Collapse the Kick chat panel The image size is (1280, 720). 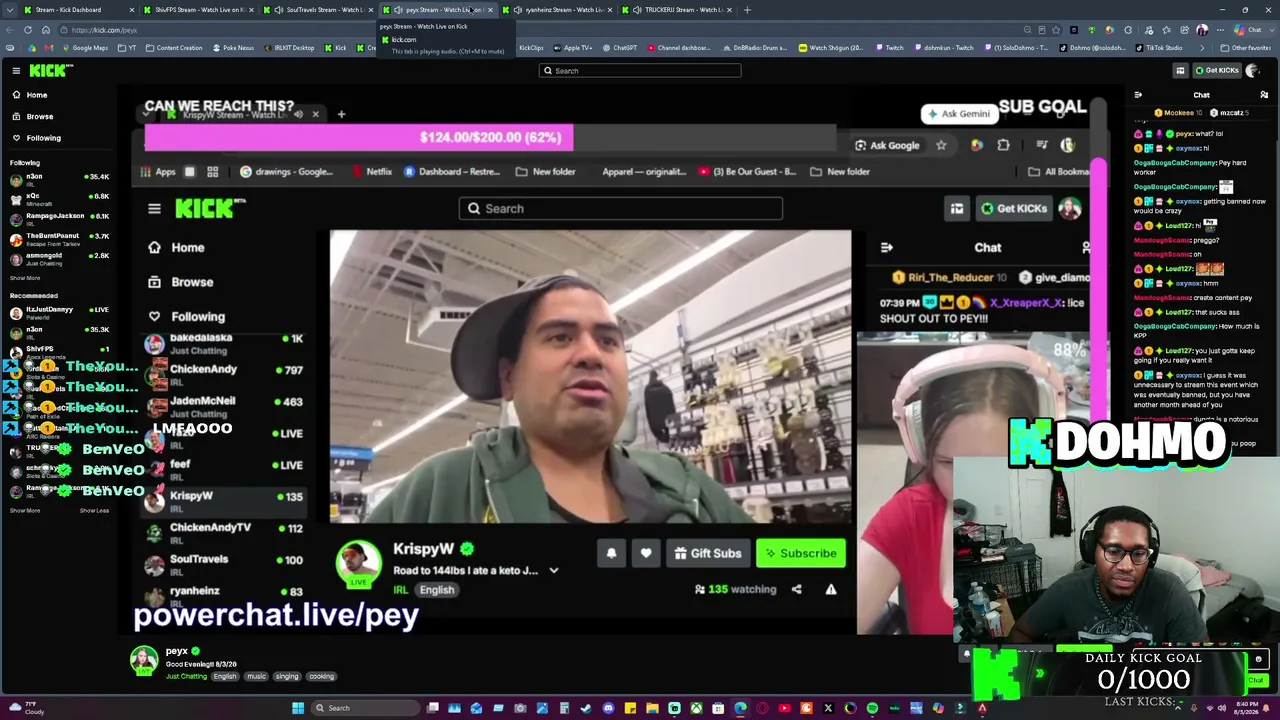[x=1138, y=95]
